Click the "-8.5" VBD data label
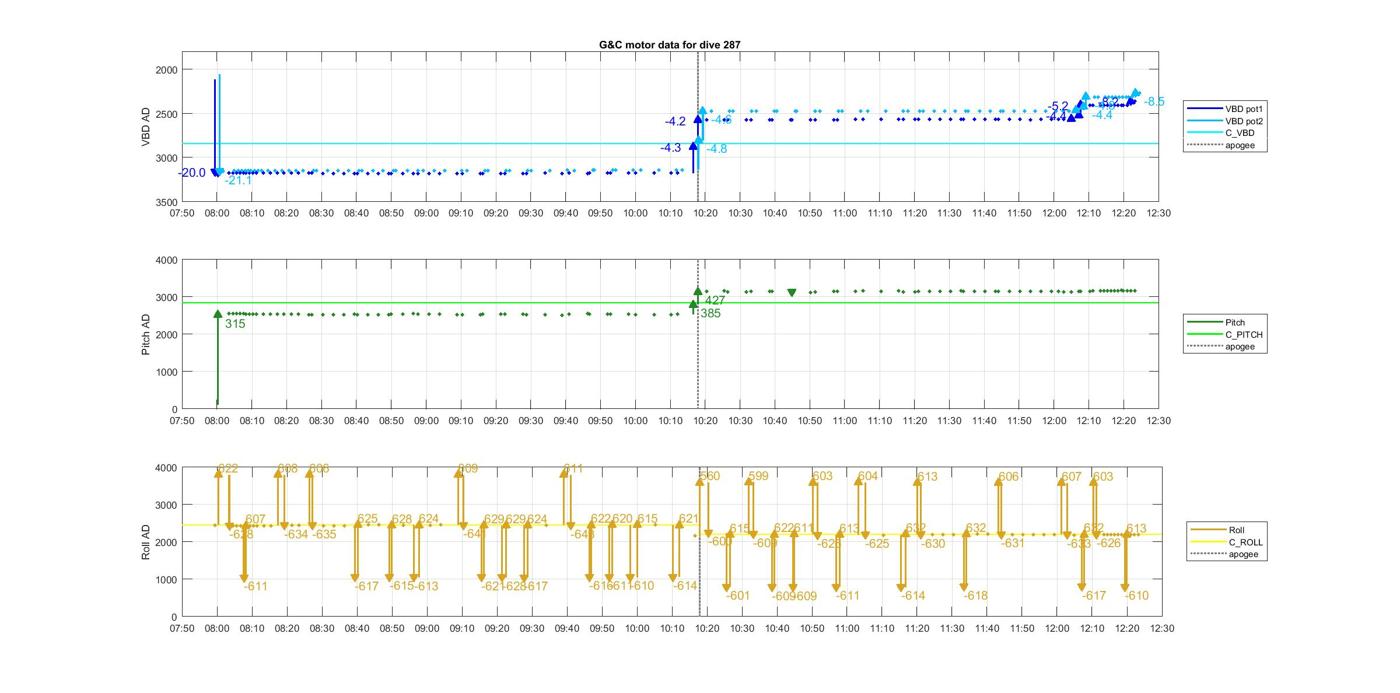 [x=1154, y=102]
